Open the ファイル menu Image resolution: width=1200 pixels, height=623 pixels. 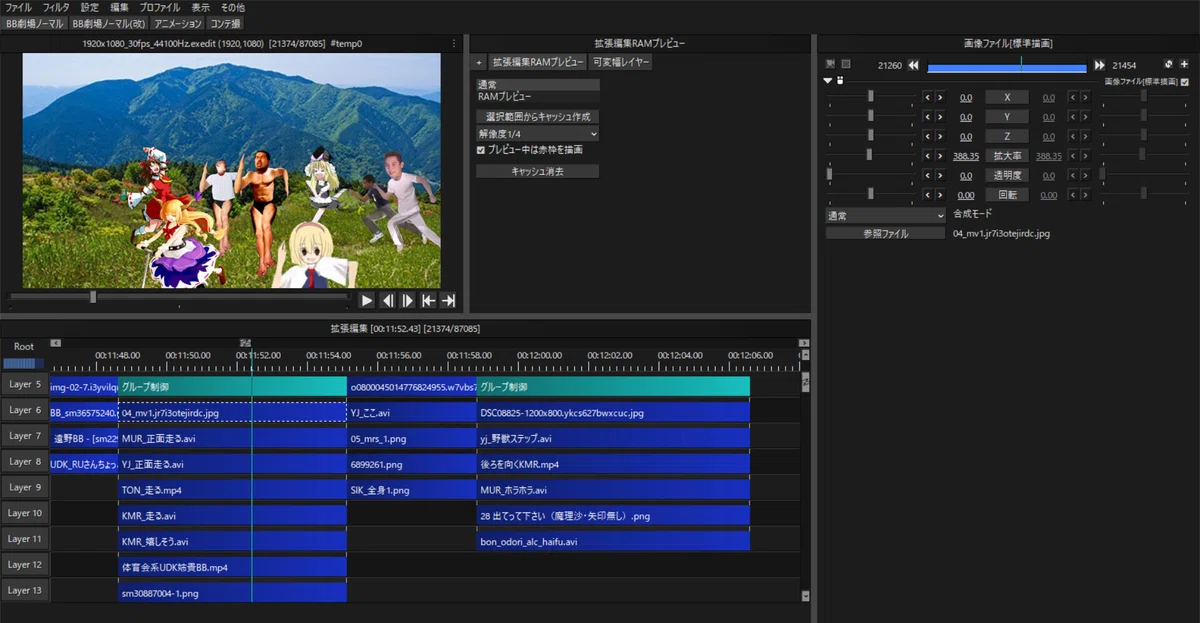19,7
